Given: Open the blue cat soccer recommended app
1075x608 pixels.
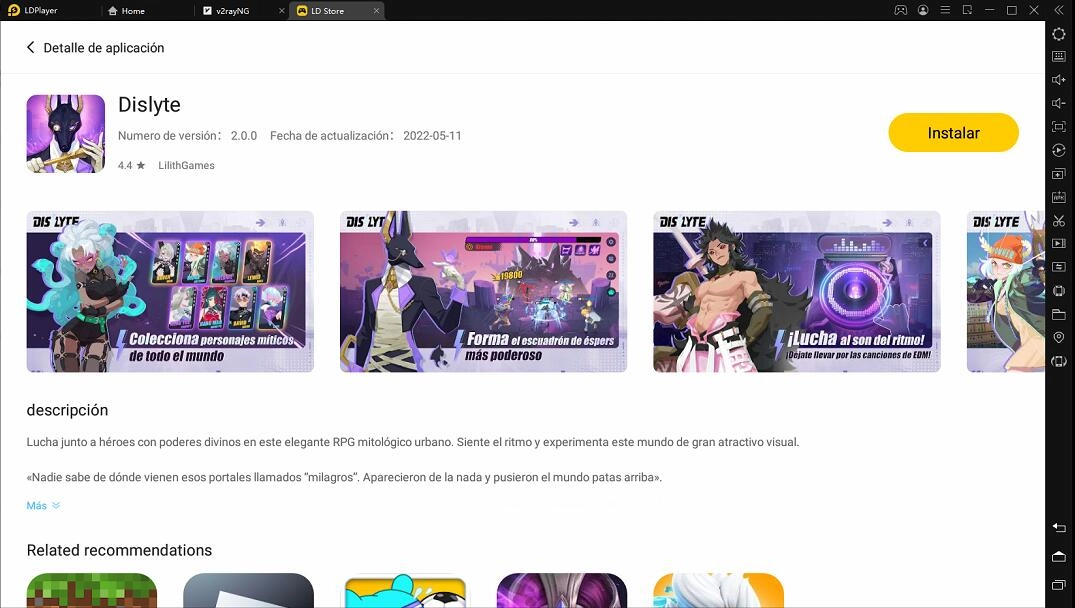Looking at the screenshot, I should [405, 590].
